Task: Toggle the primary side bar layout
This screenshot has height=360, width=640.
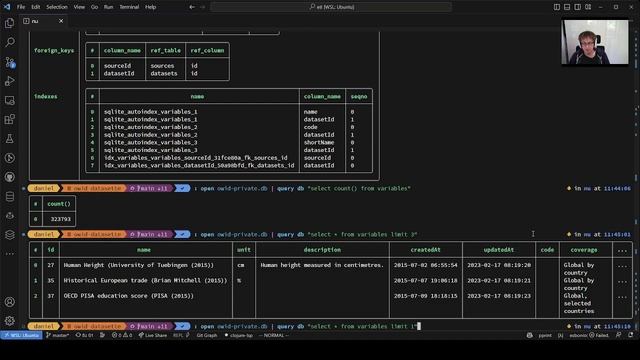Action: (x=557, y=7)
